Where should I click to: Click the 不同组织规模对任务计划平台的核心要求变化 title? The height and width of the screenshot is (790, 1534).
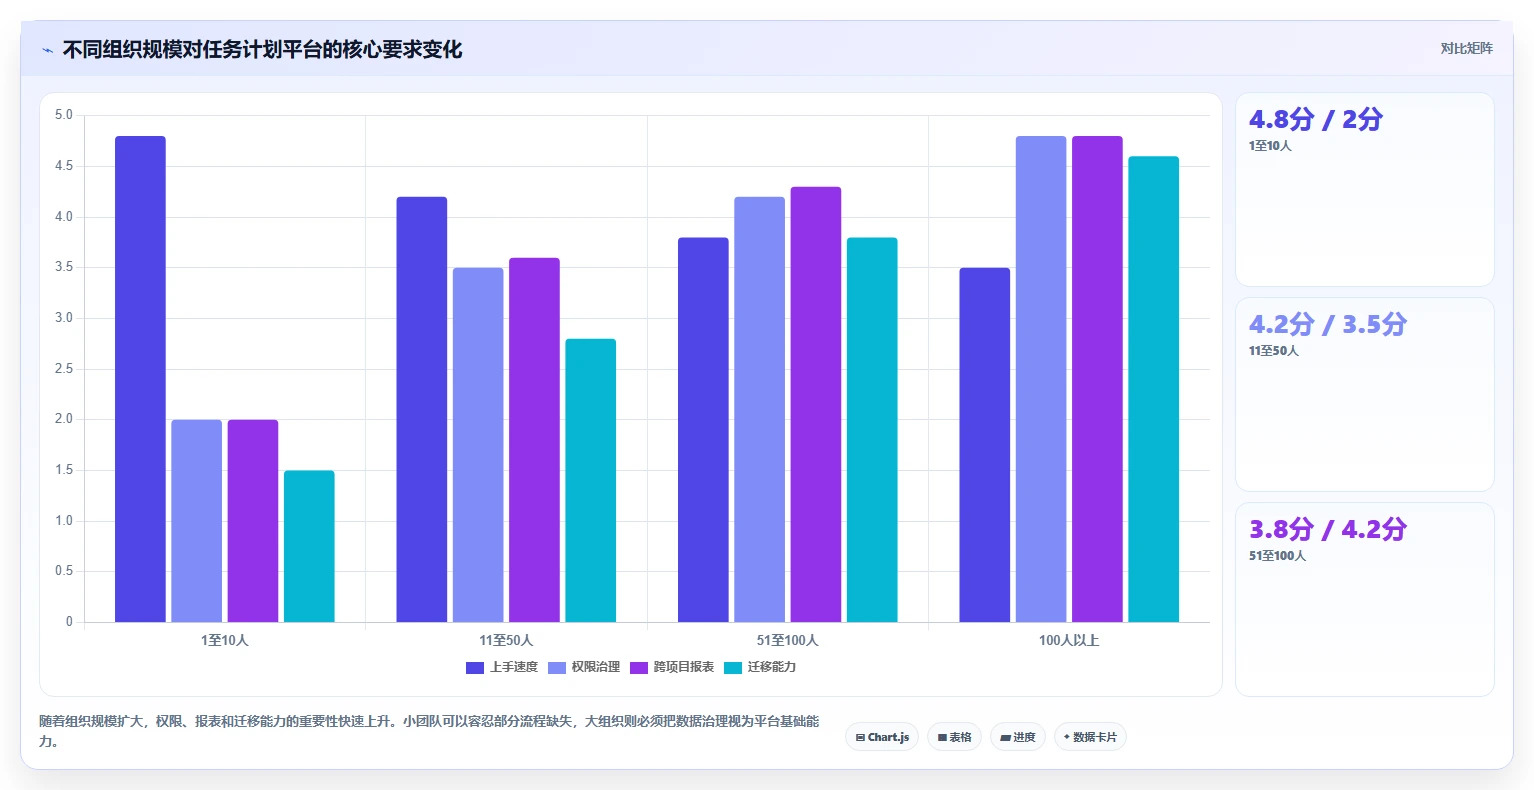tap(262, 49)
